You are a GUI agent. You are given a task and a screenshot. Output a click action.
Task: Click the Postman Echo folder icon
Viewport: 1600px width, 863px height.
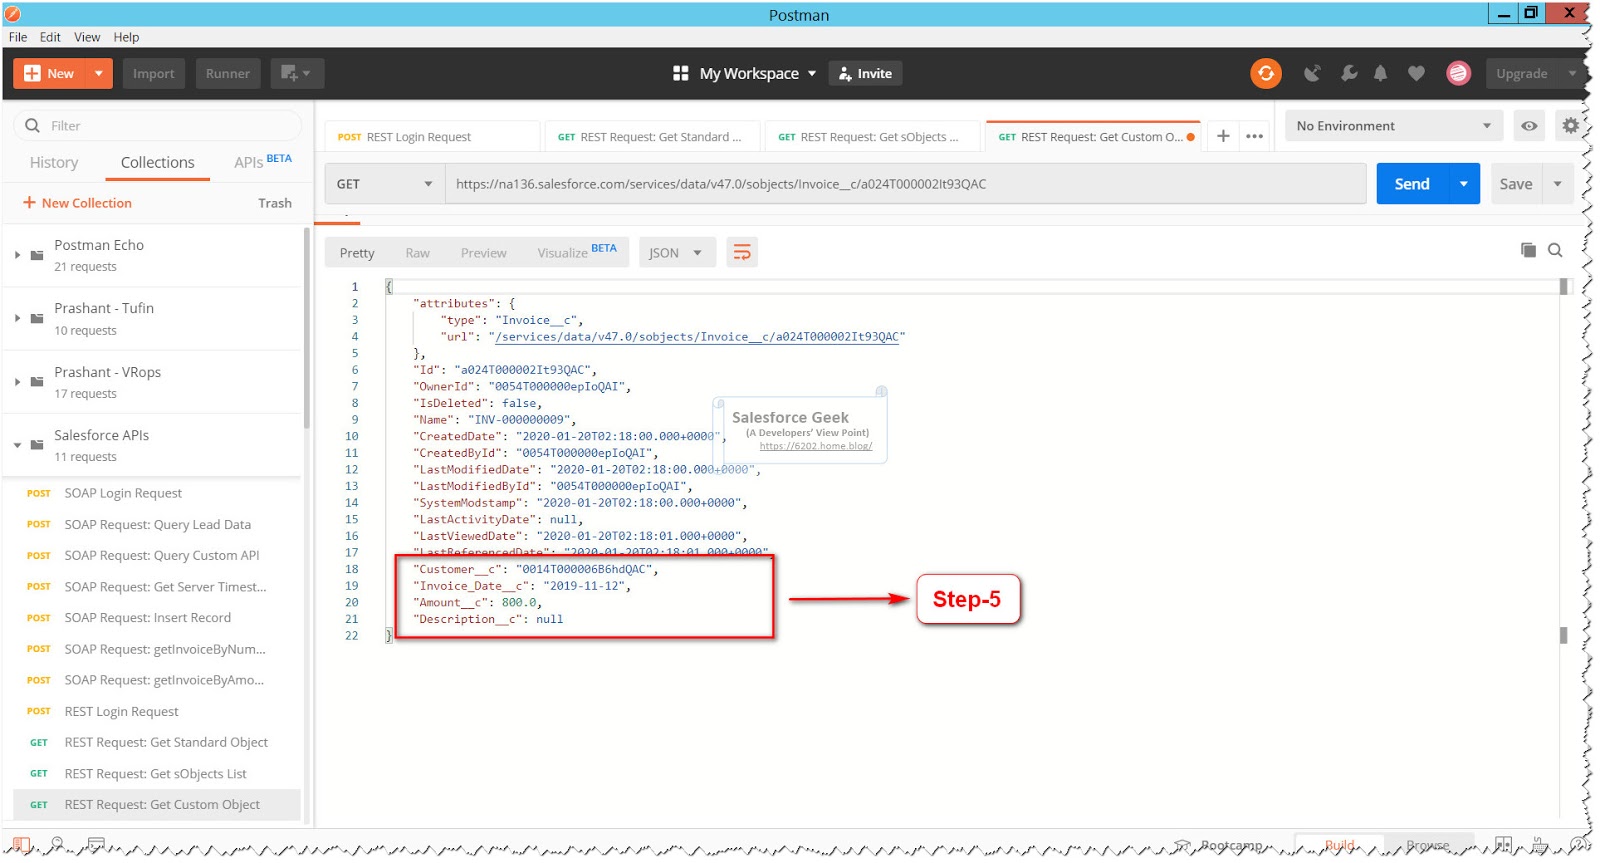pos(37,255)
